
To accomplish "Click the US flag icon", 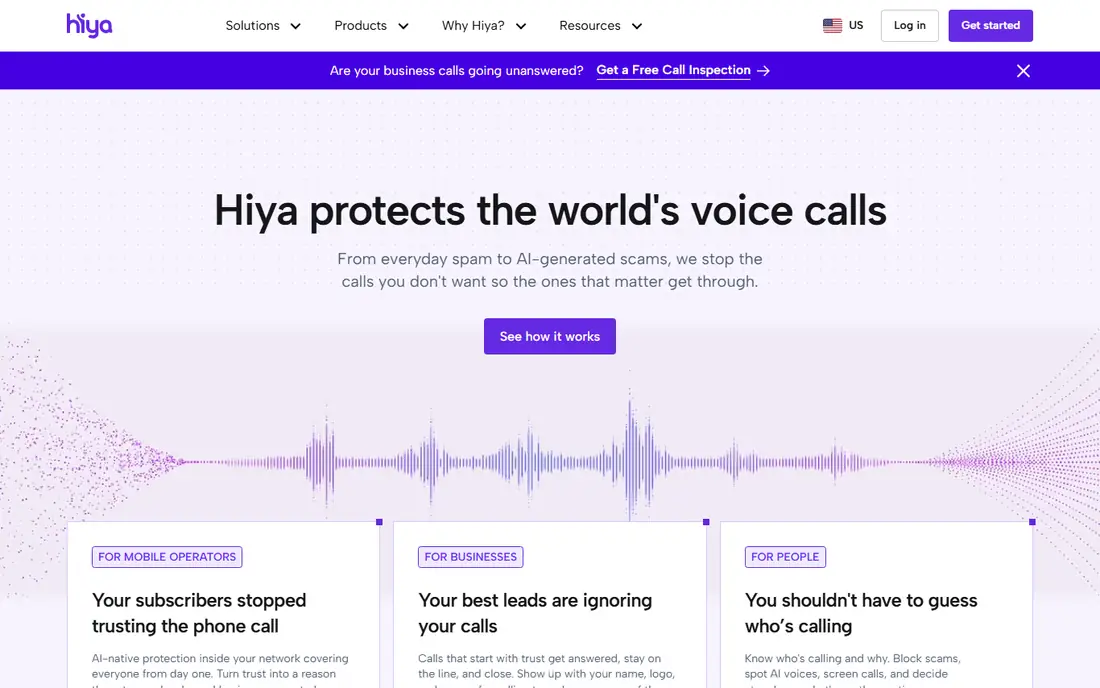I will [832, 25].
